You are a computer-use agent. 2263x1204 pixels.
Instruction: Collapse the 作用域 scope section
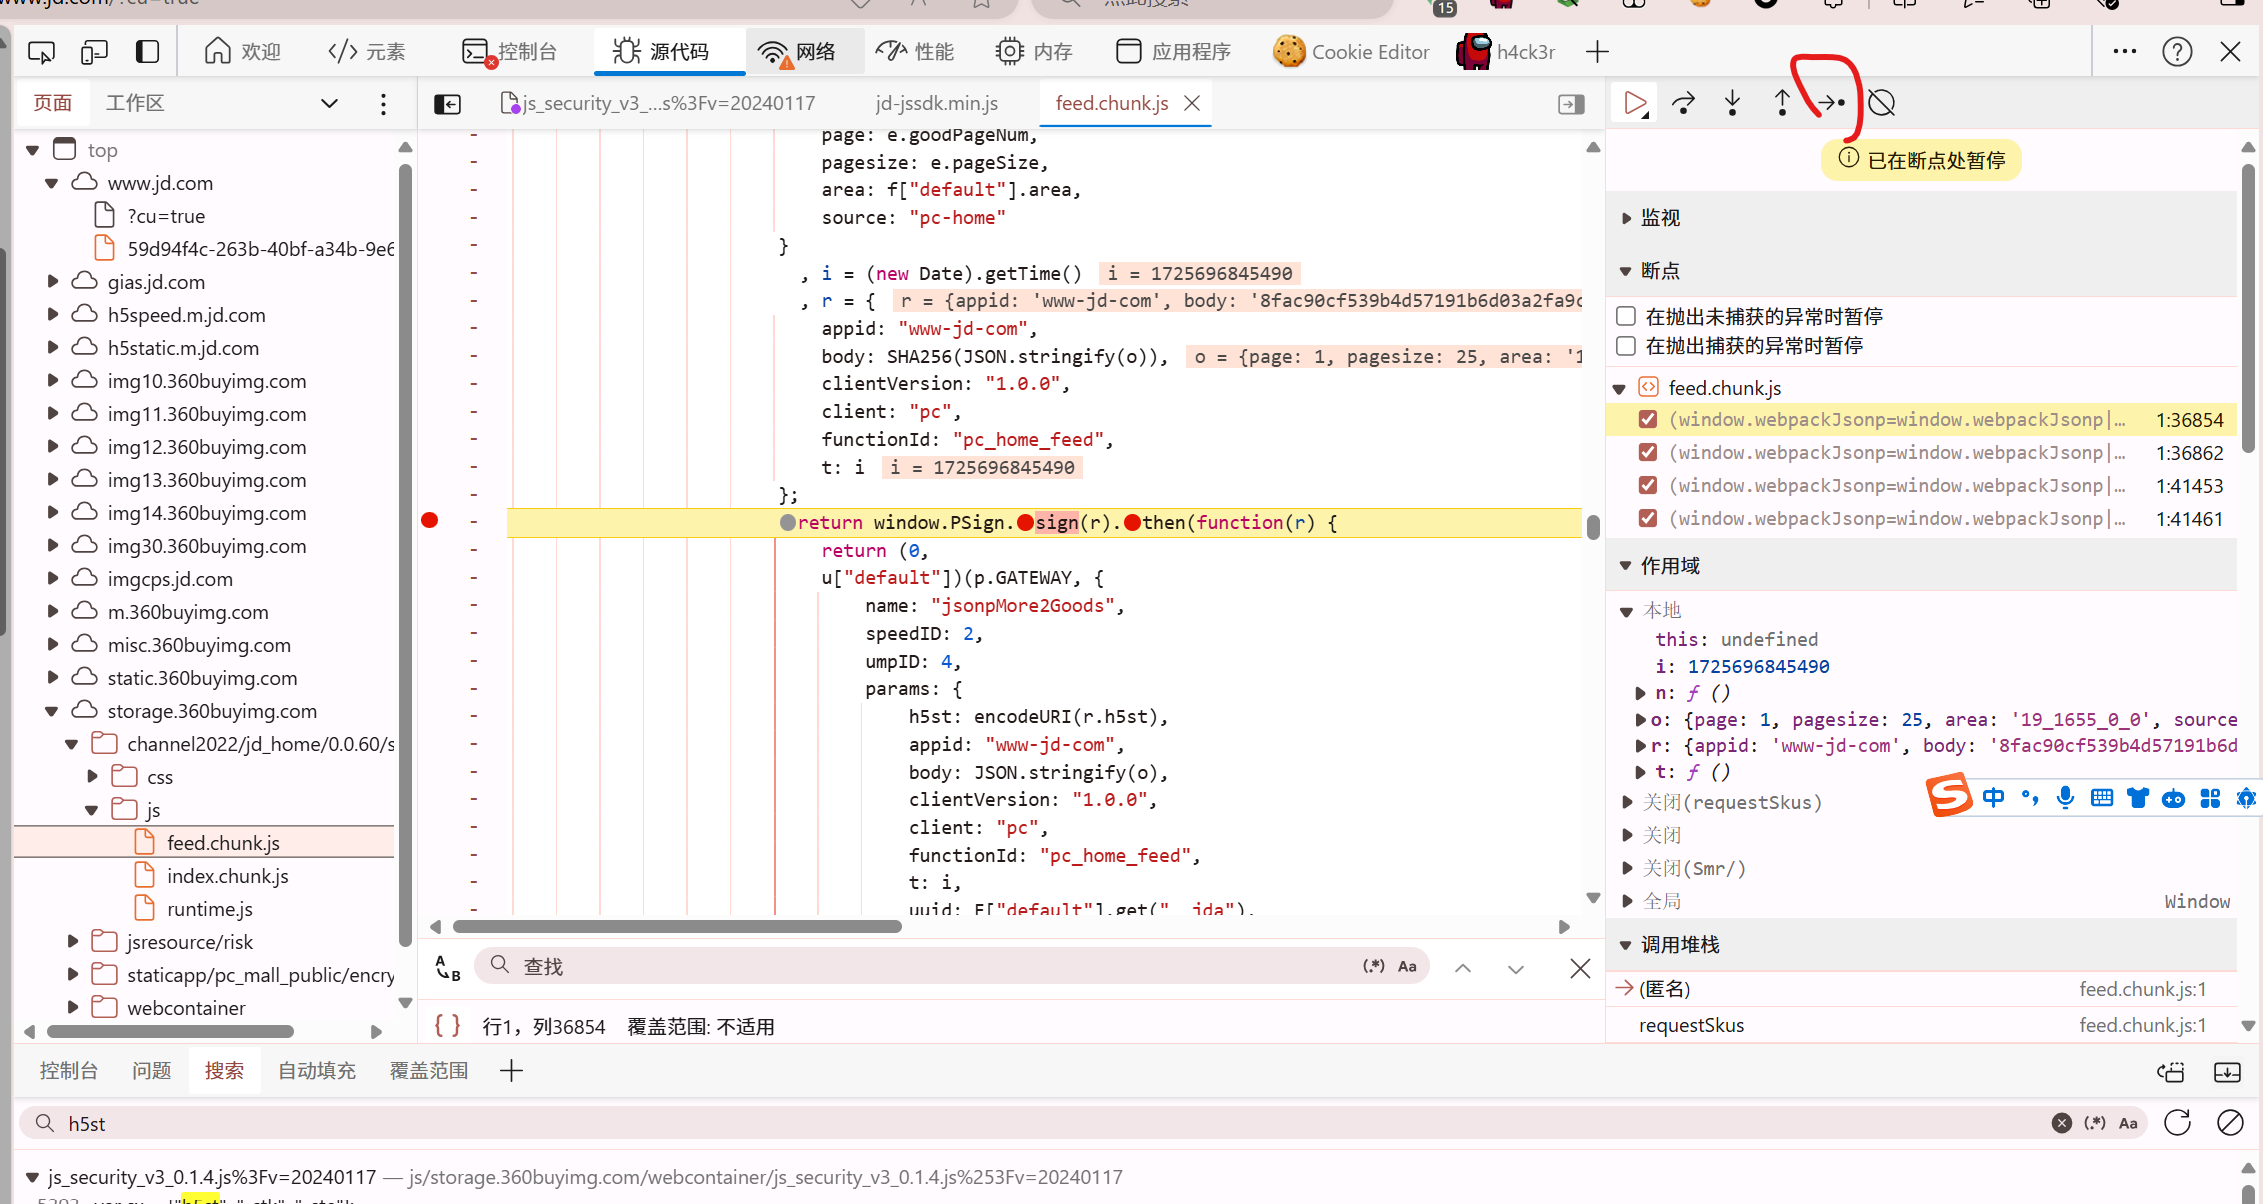tap(1626, 566)
